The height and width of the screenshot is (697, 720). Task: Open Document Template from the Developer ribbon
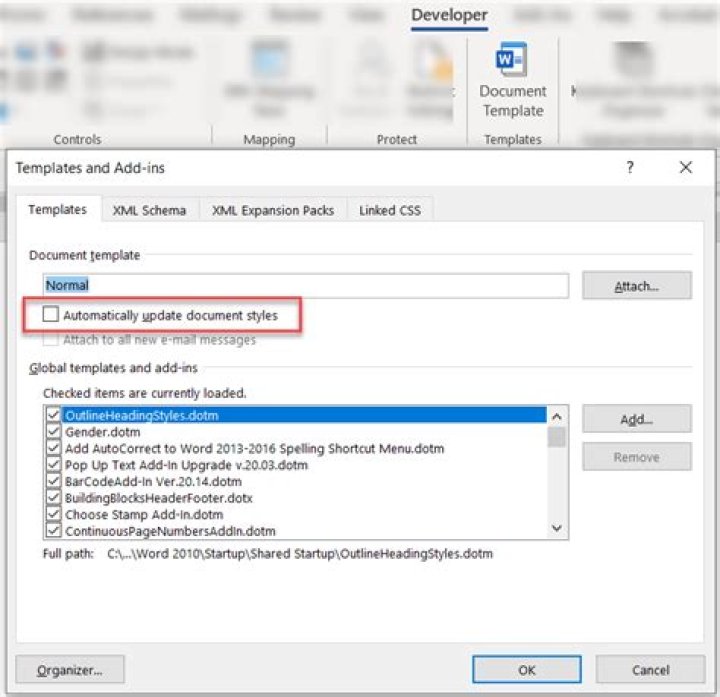[512, 80]
